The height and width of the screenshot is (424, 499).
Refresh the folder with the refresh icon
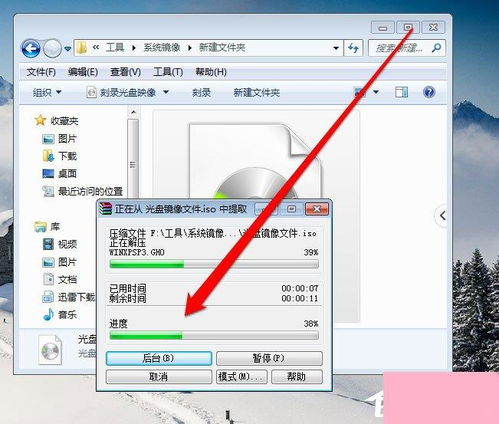pos(353,48)
